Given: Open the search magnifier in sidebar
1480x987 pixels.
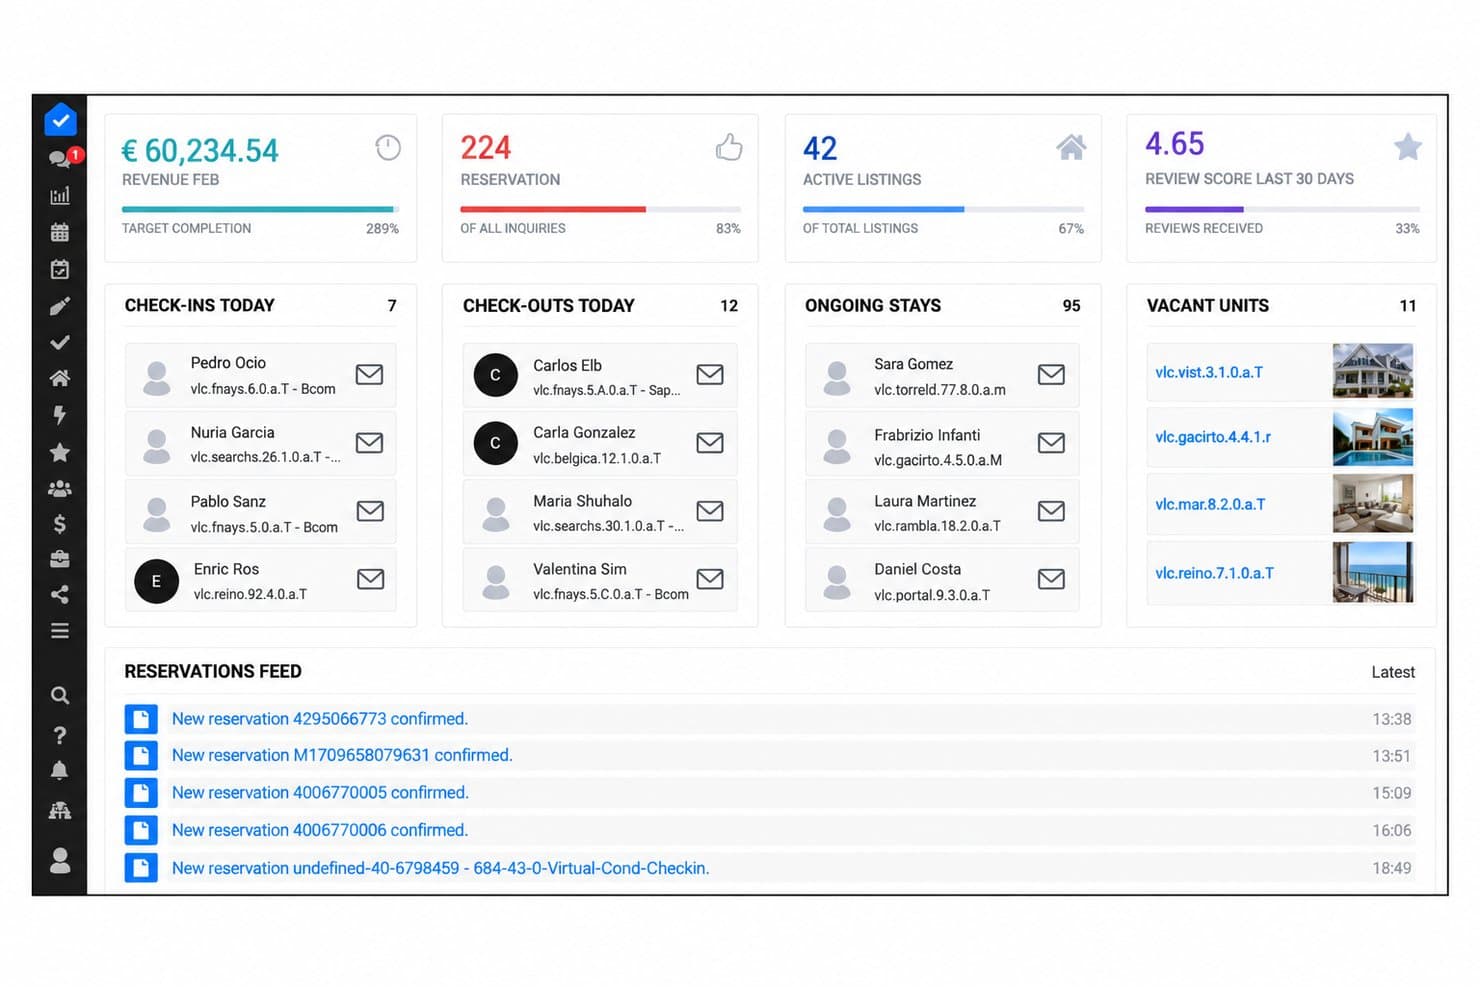Looking at the screenshot, I should click(x=60, y=695).
